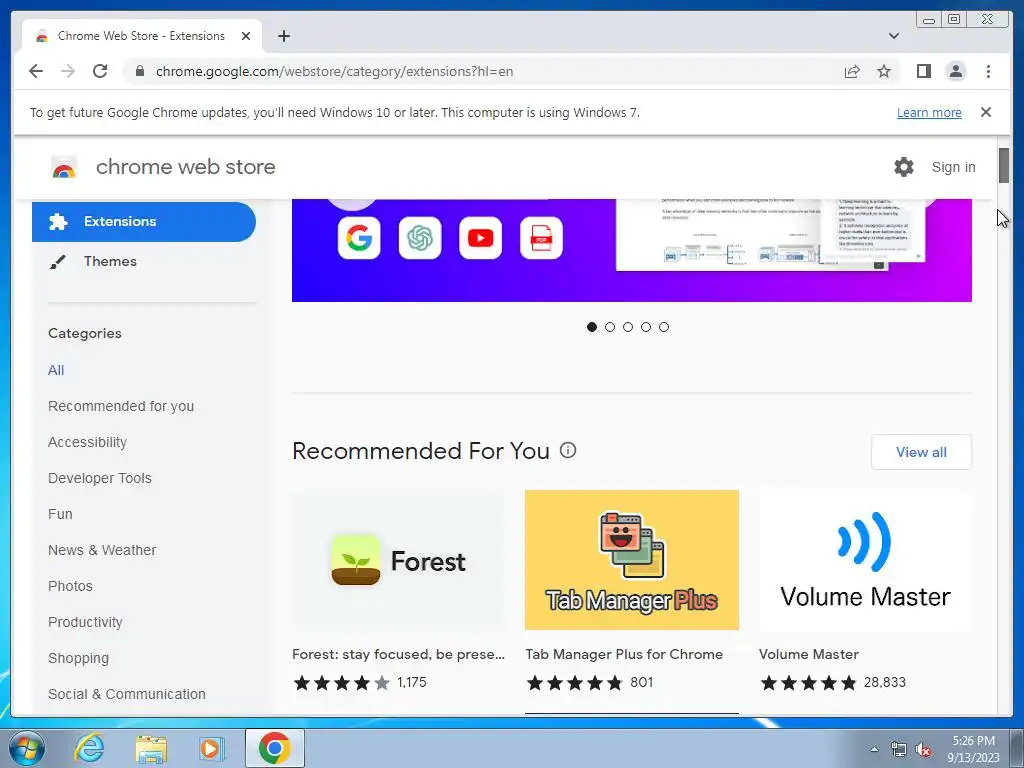Click Sign in to the web store
Screen dimensions: 1024x768
pyautogui.click(x=953, y=167)
